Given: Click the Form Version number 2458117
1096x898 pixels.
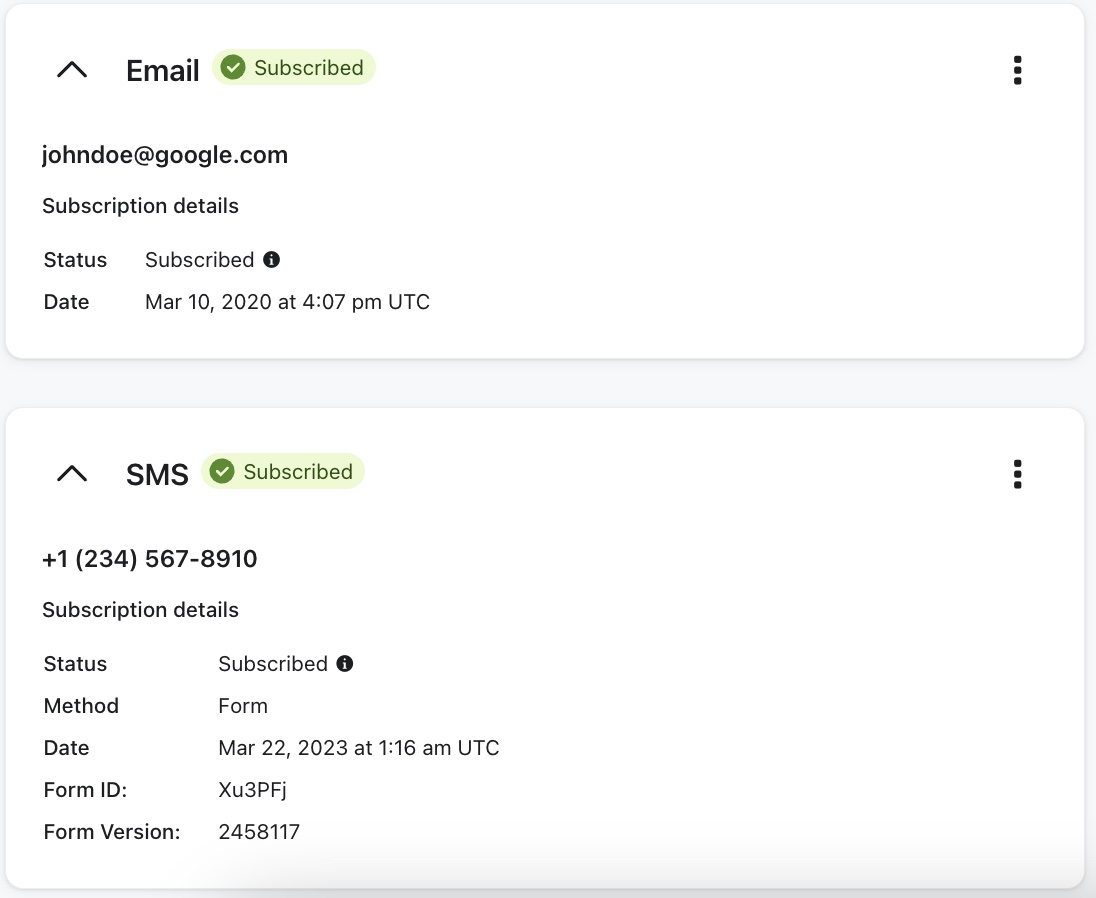Looking at the screenshot, I should click(259, 831).
